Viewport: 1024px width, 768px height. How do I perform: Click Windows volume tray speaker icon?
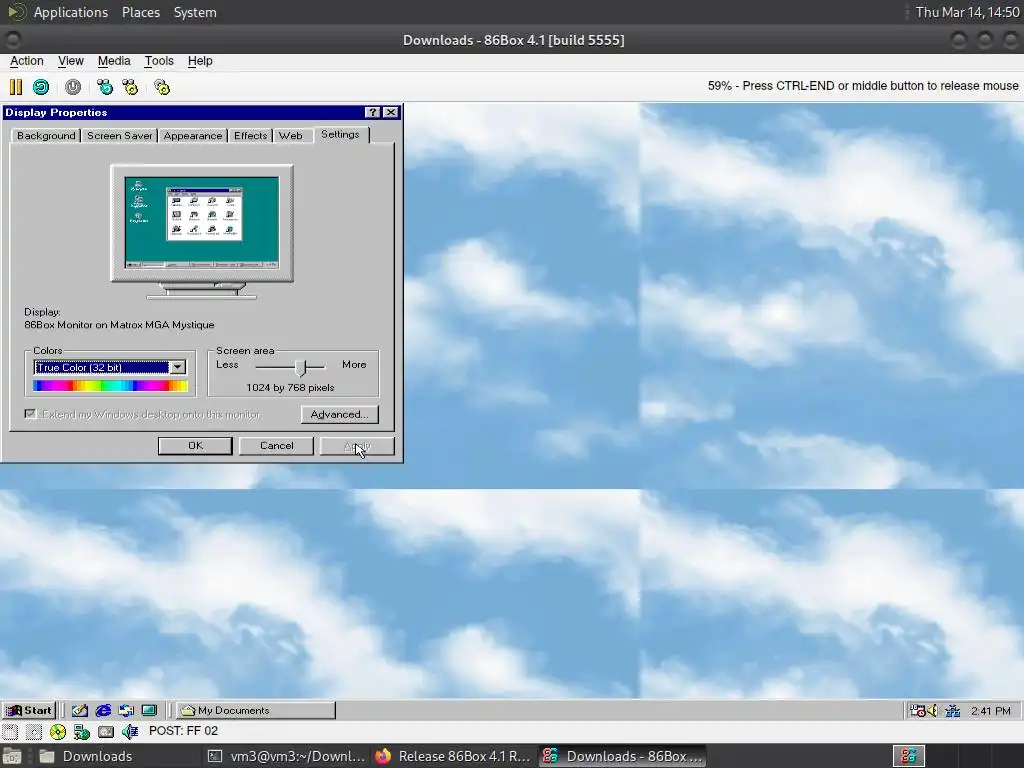point(932,711)
